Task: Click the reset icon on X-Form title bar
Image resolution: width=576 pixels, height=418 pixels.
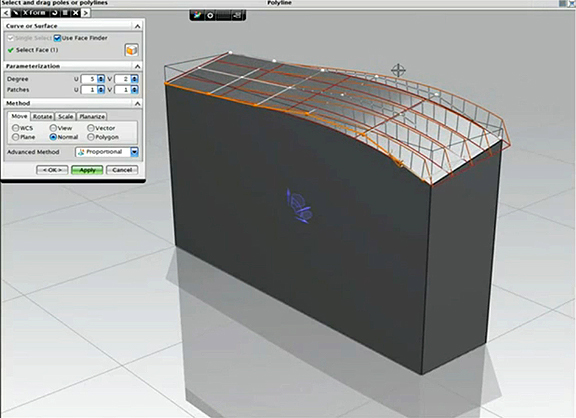Action: pyautogui.click(x=55, y=13)
